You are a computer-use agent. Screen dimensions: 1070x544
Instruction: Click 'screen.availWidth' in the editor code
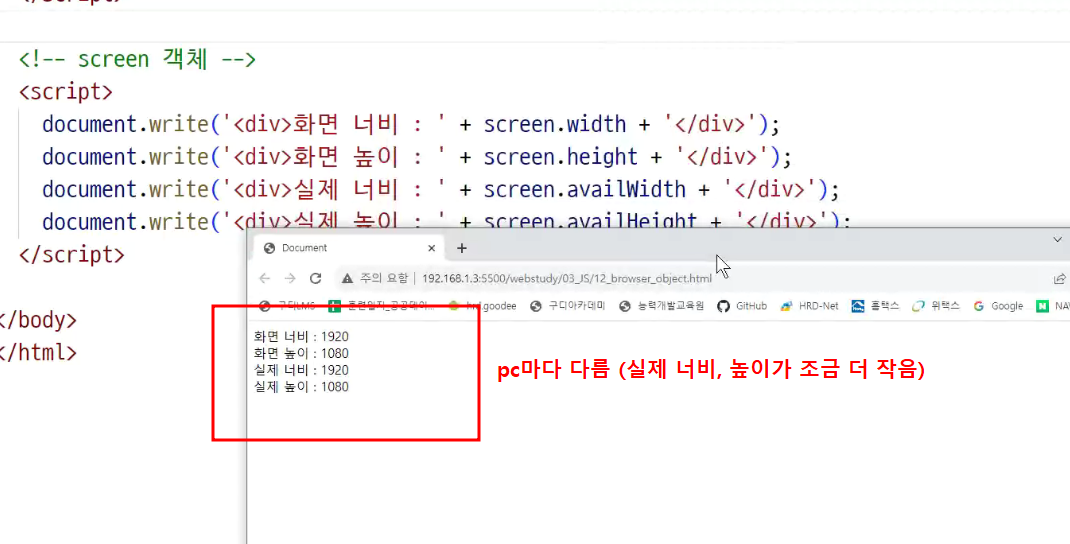pos(585,189)
